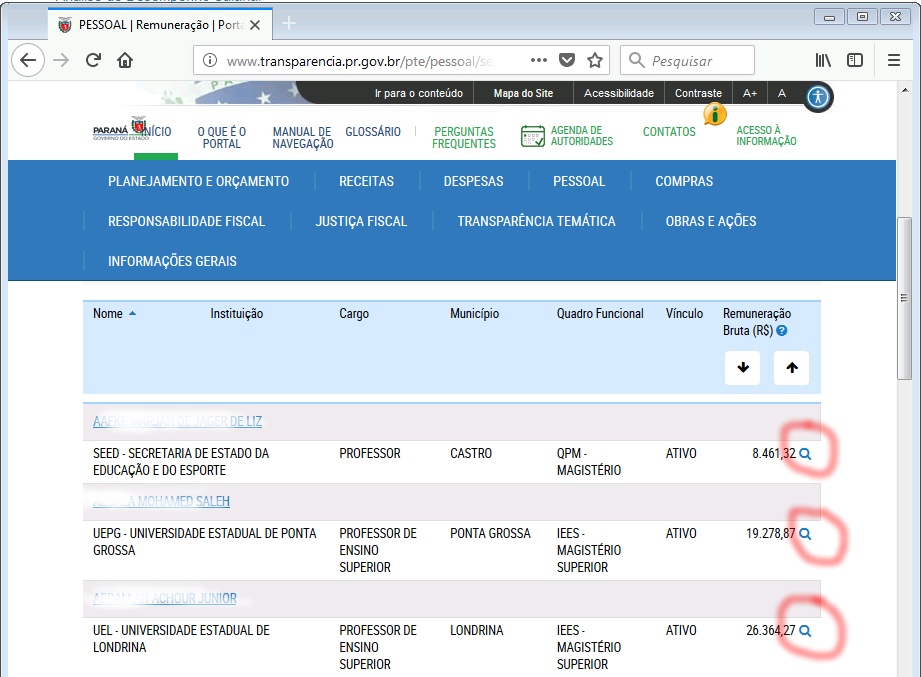Open the Despesas menu
The width and height of the screenshot is (921, 677).
tap(473, 181)
